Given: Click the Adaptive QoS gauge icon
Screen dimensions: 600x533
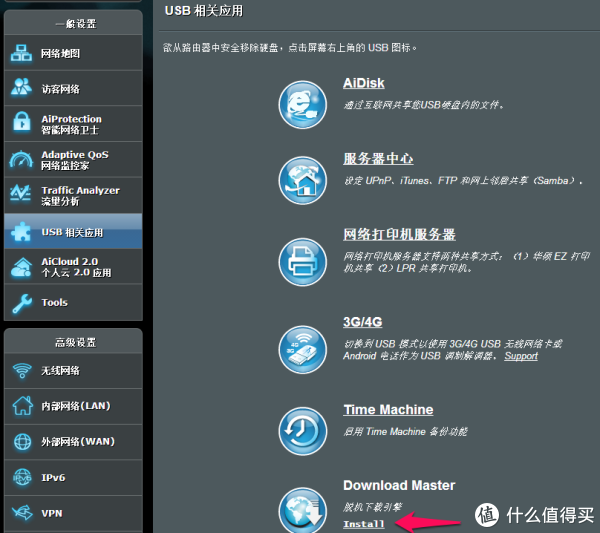Looking at the screenshot, I should 21,159.
